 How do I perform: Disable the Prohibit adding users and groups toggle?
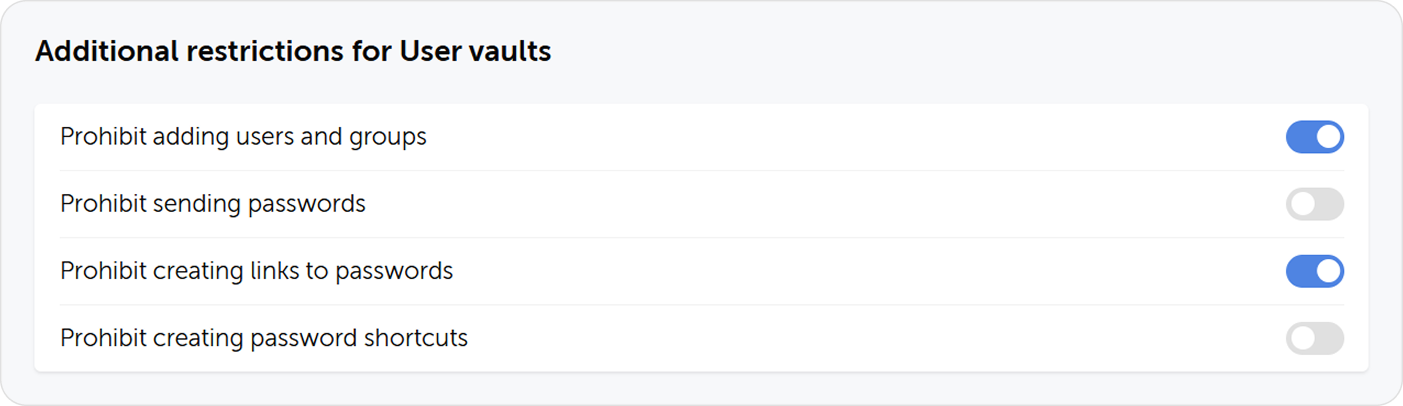tap(1314, 137)
